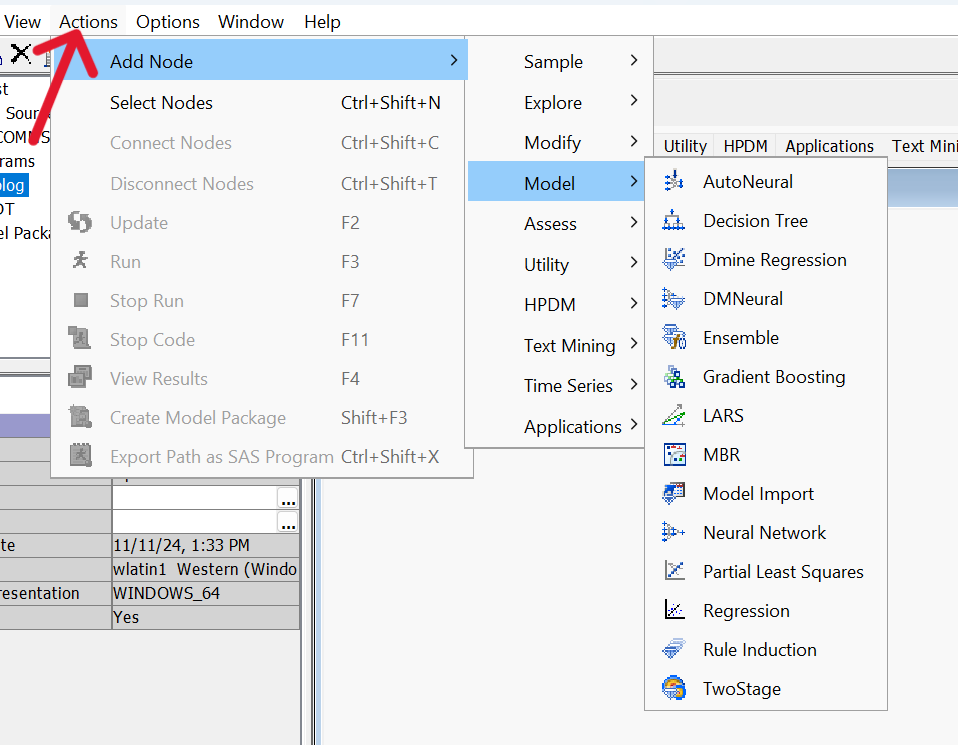Click the lower ellipsis browse button

[x=288, y=522]
